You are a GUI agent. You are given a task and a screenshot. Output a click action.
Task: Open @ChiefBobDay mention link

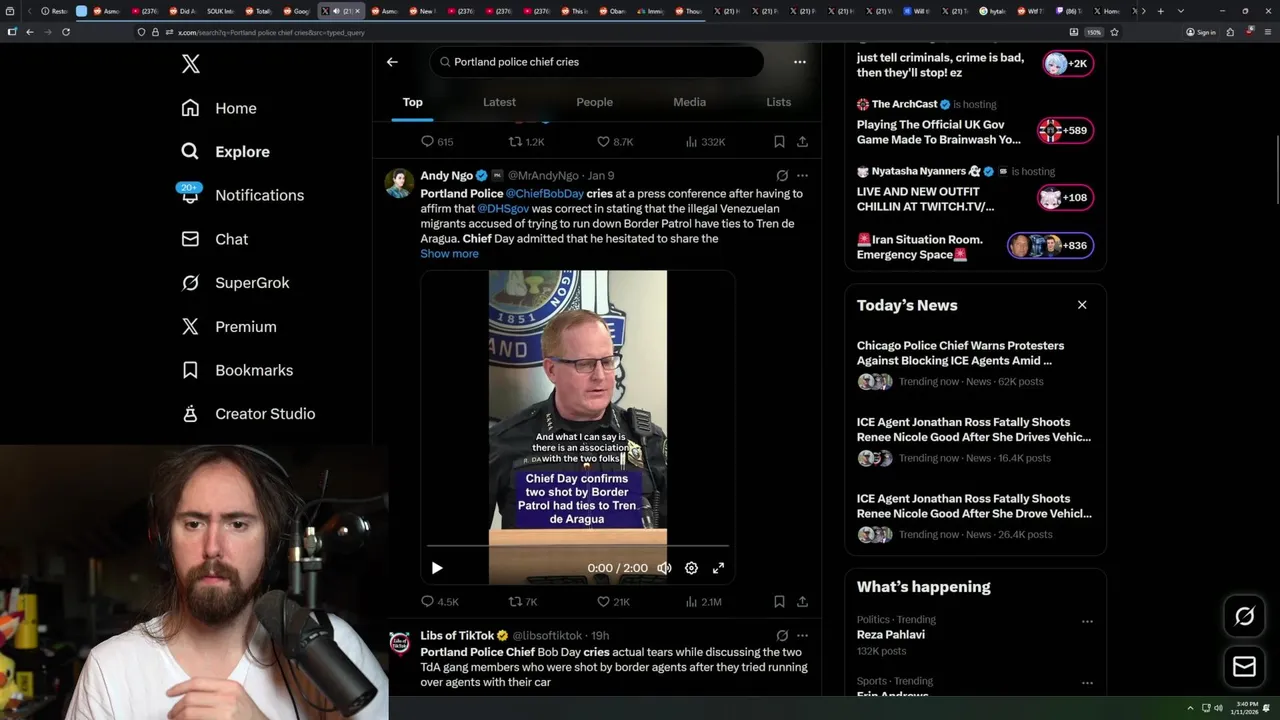click(544, 194)
